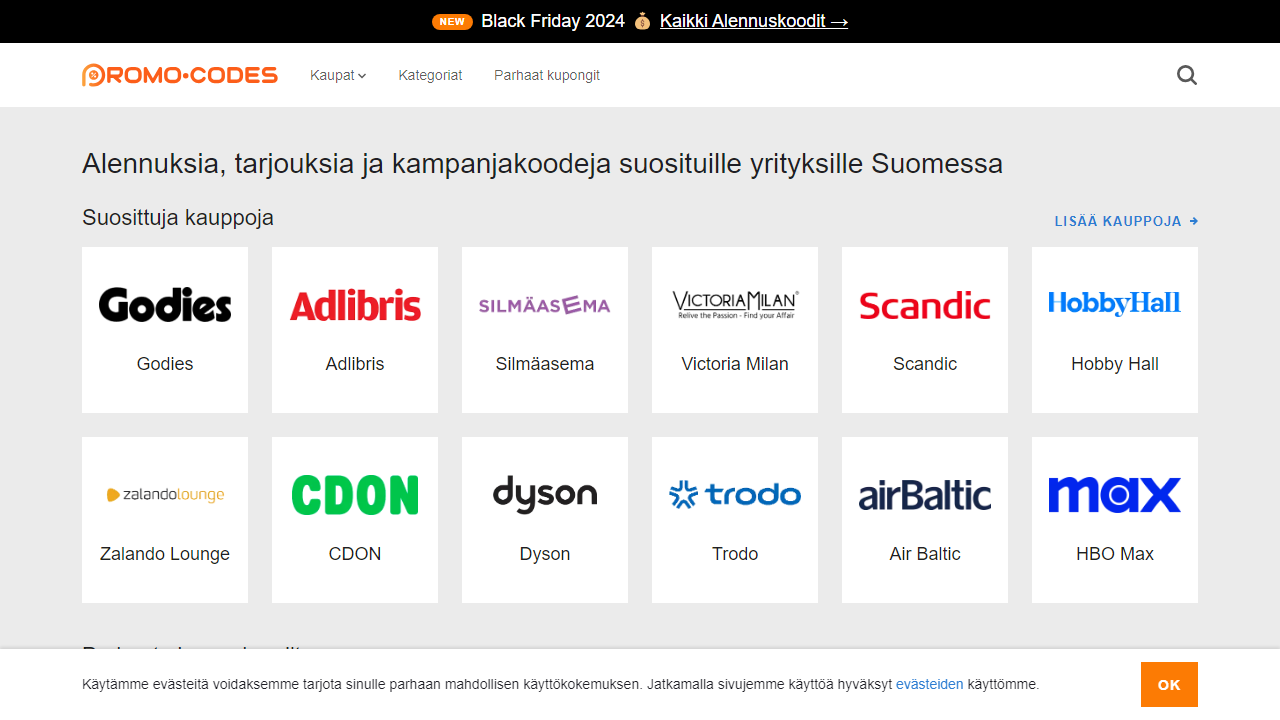Click the LISÄÄ KAUPPOJA link
1280x720 pixels.
click(x=1126, y=221)
